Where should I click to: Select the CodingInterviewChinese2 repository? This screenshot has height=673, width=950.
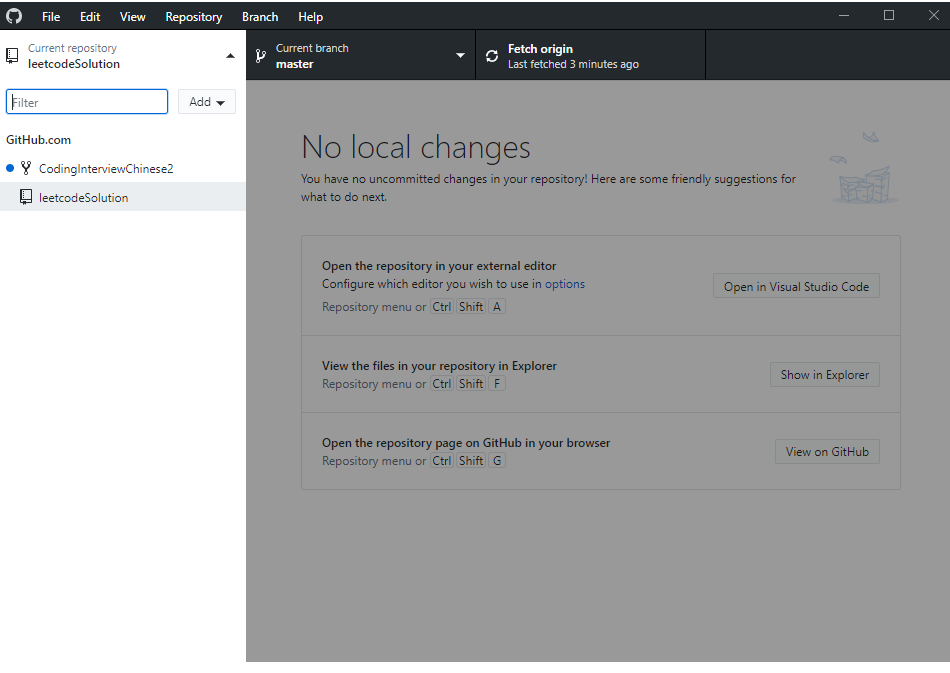(123, 168)
